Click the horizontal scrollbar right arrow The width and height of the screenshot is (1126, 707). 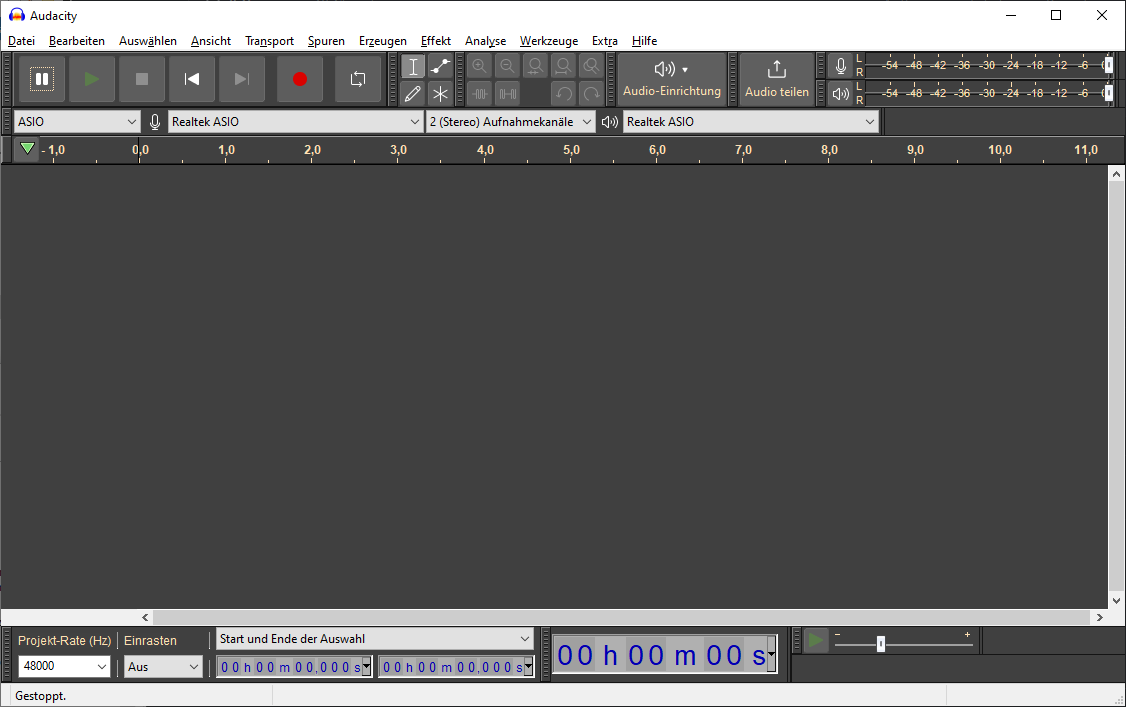[1099, 617]
